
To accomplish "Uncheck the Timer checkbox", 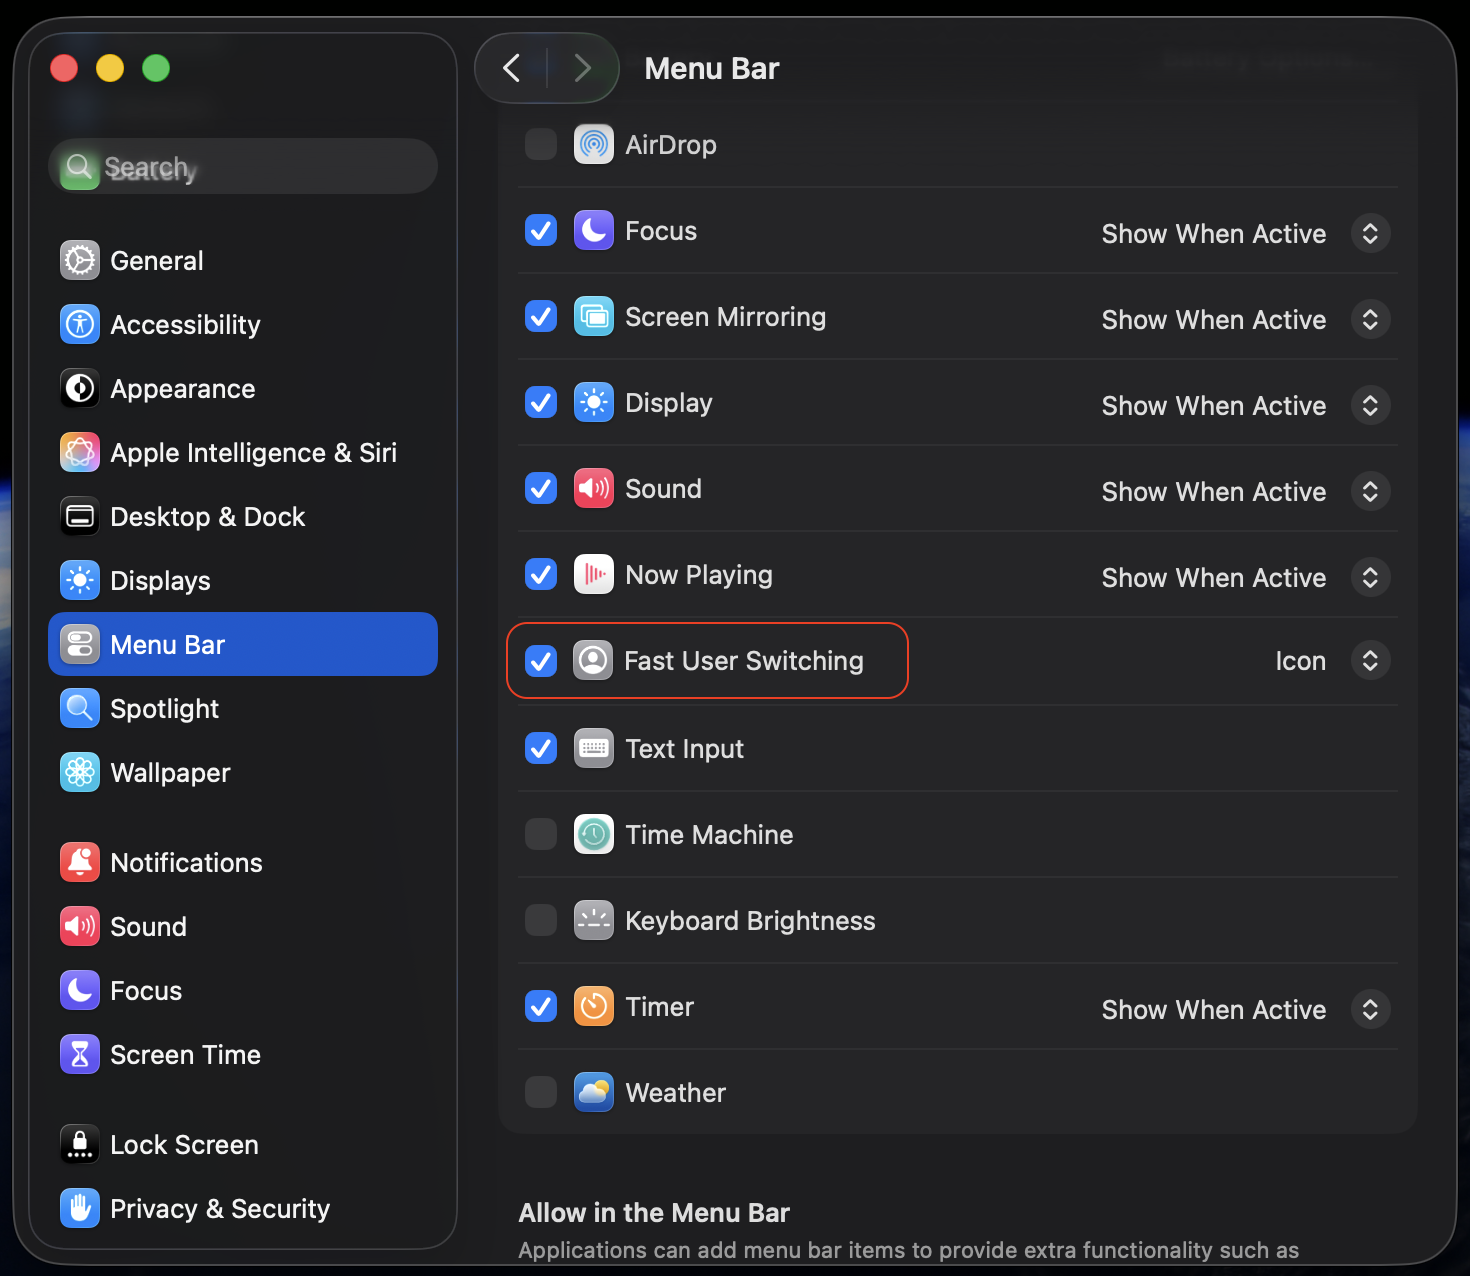I will pos(541,1007).
